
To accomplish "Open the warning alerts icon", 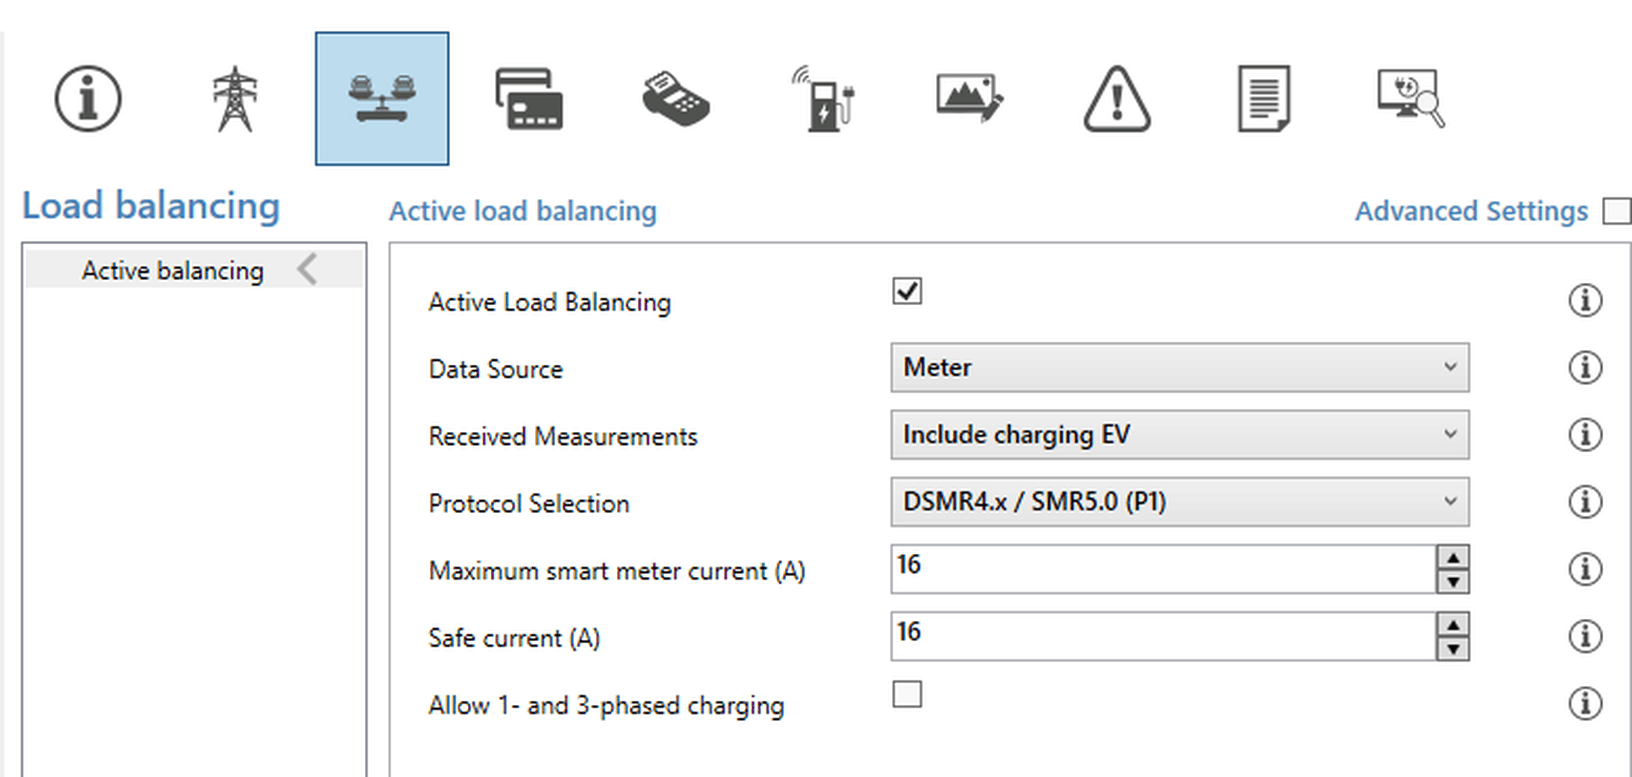I will 1117,99.
